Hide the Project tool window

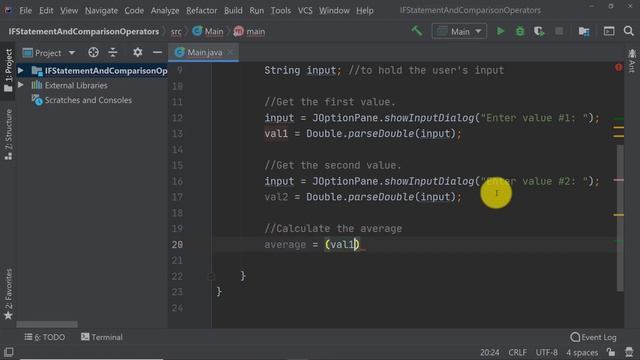(x=157, y=52)
